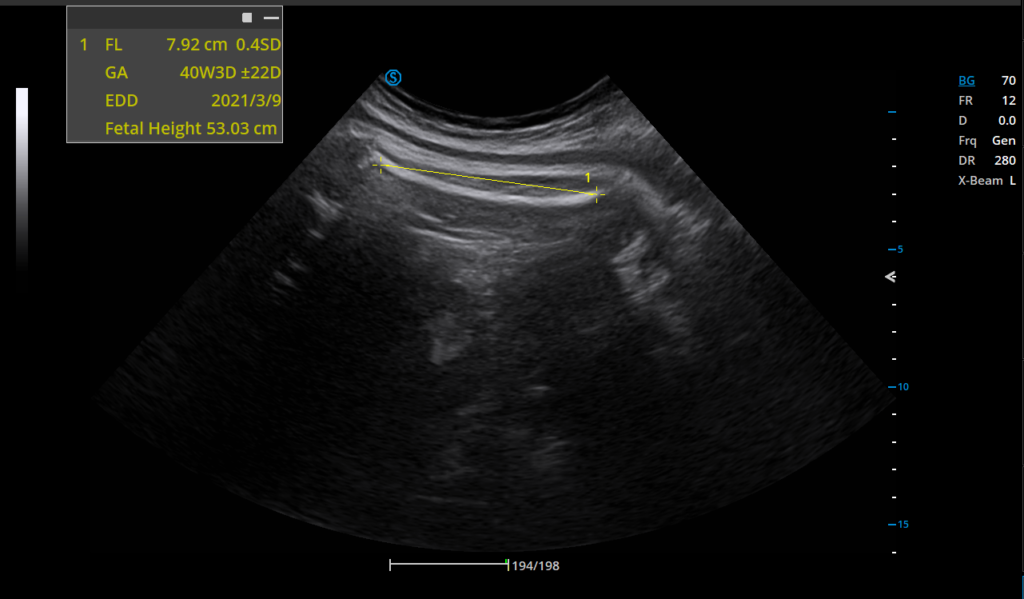Click the FL 7.92 cm measurement value

pos(197,44)
